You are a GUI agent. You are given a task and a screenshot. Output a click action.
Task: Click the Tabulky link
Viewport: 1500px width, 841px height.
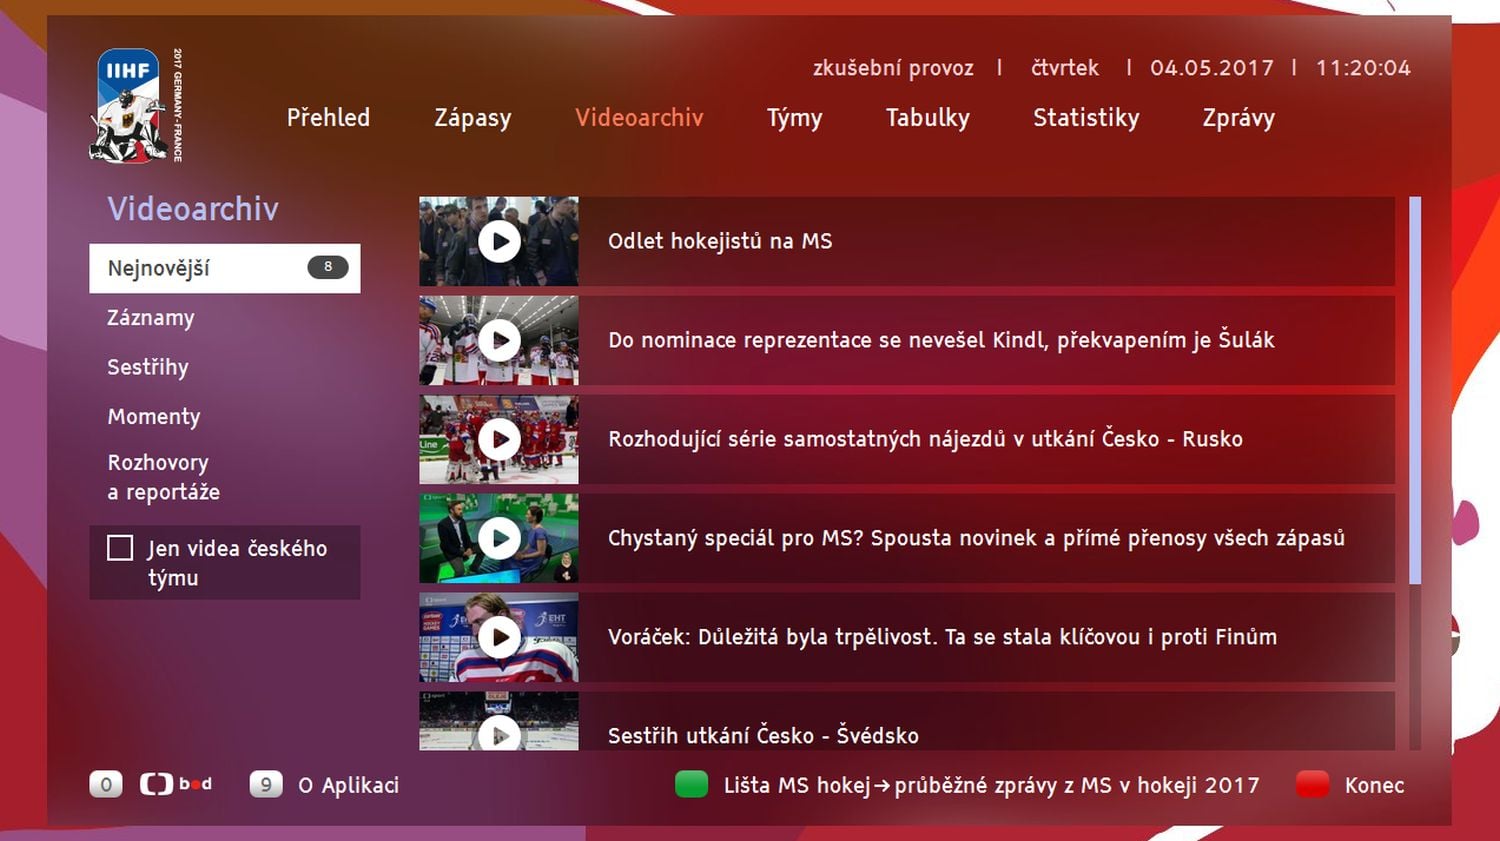[928, 118]
